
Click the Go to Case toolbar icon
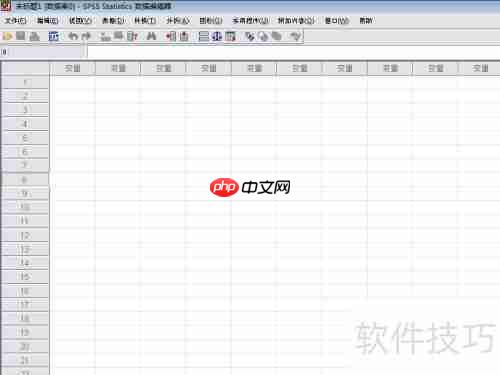click(106, 36)
